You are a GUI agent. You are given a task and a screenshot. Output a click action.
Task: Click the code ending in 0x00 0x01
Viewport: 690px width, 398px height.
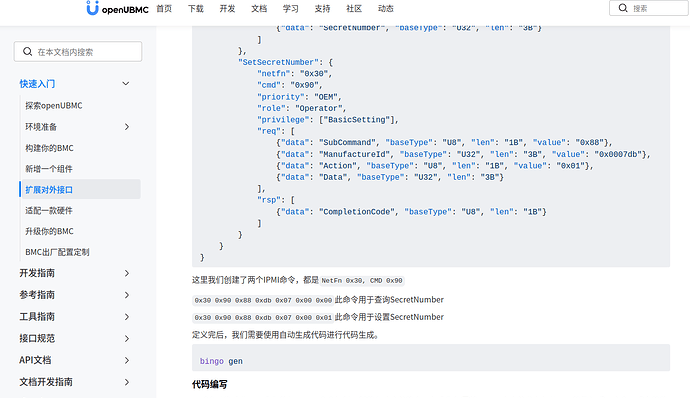click(263, 317)
